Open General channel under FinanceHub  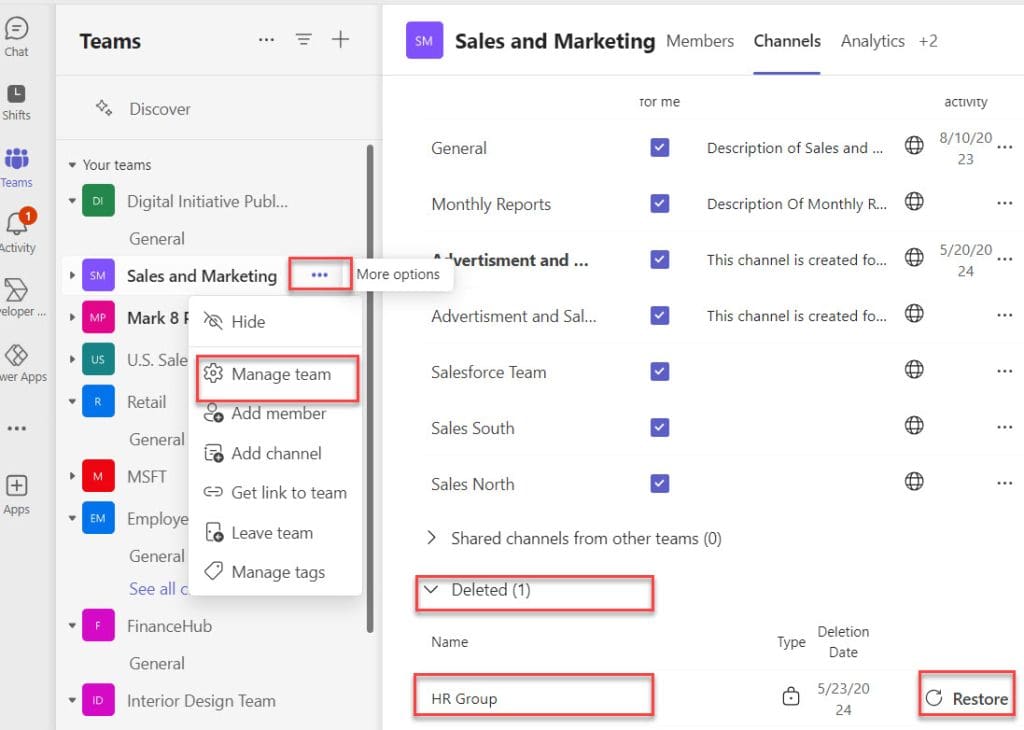coord(157,663)
